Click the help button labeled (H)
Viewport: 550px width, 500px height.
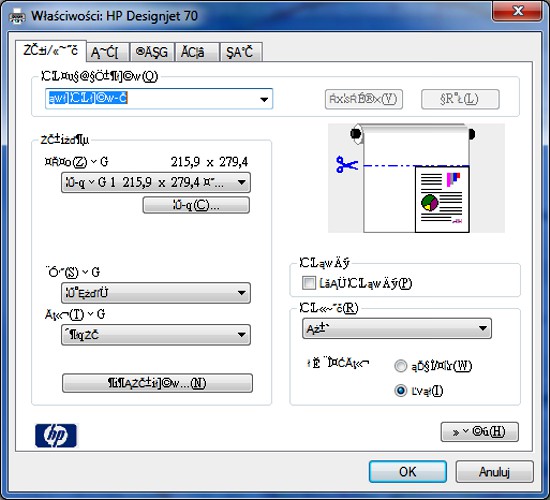(479, 432)
